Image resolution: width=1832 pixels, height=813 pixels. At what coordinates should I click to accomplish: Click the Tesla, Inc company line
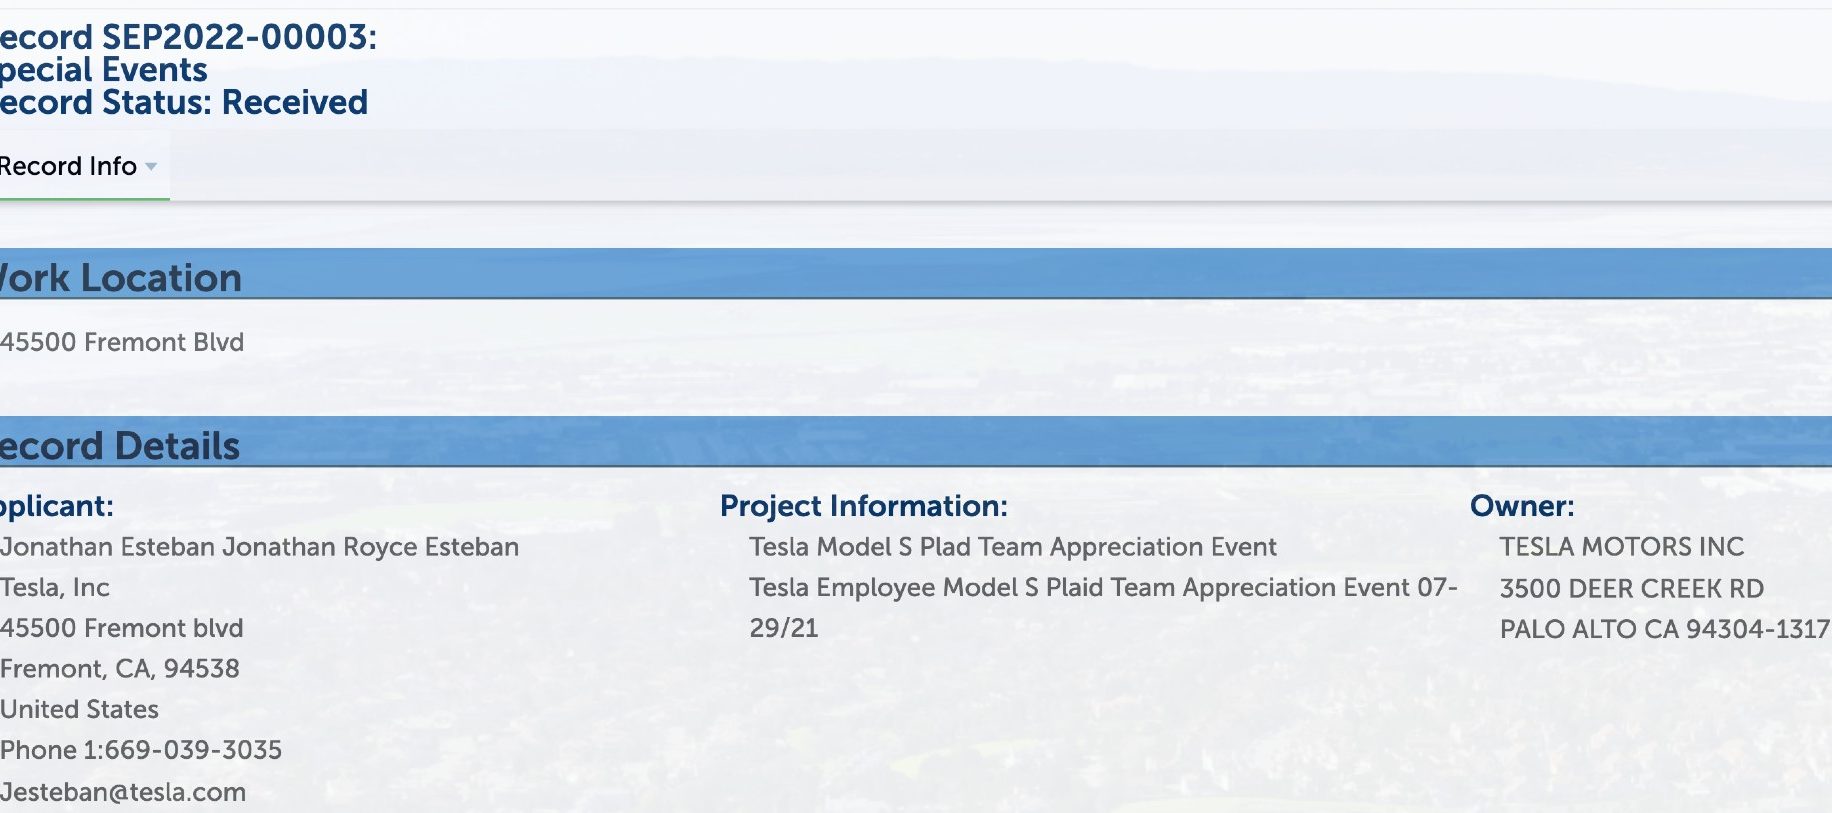pyautogui.click(x=55, y=588)
